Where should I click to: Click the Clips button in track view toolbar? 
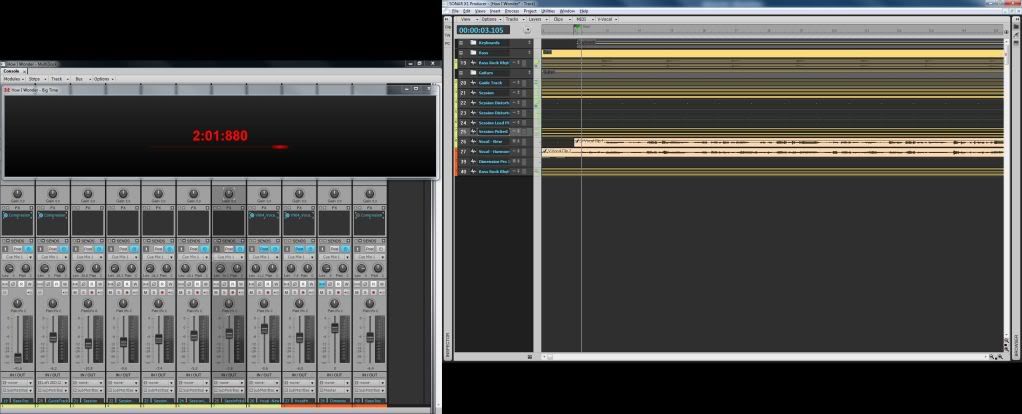558,19
